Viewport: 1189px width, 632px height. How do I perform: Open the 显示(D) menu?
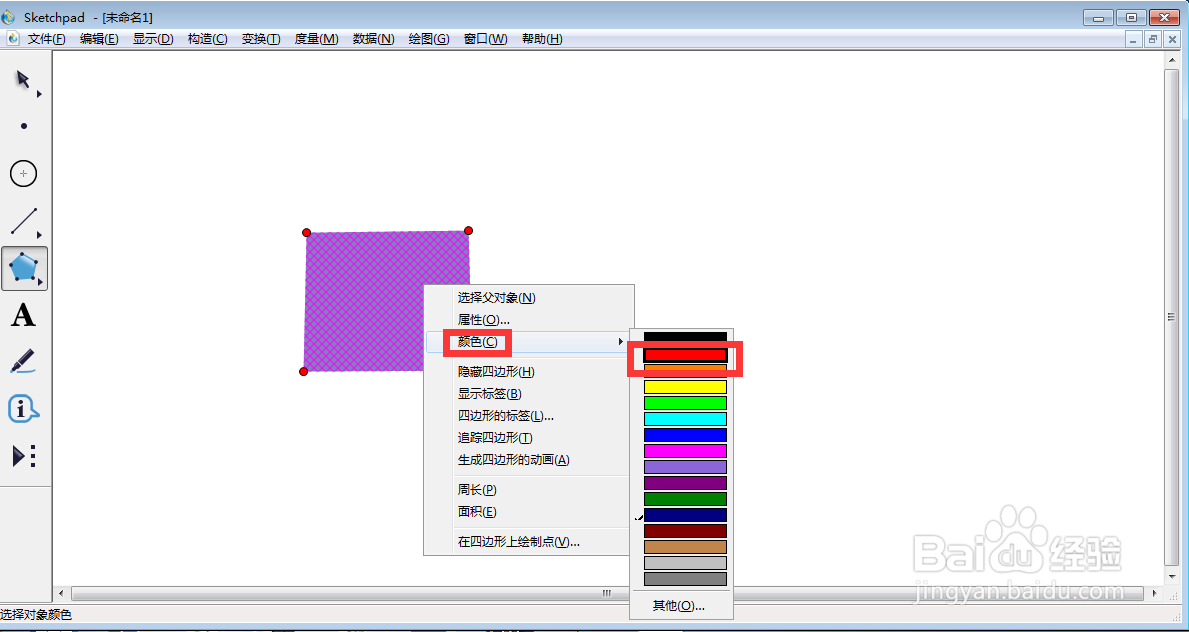[153, 39]
